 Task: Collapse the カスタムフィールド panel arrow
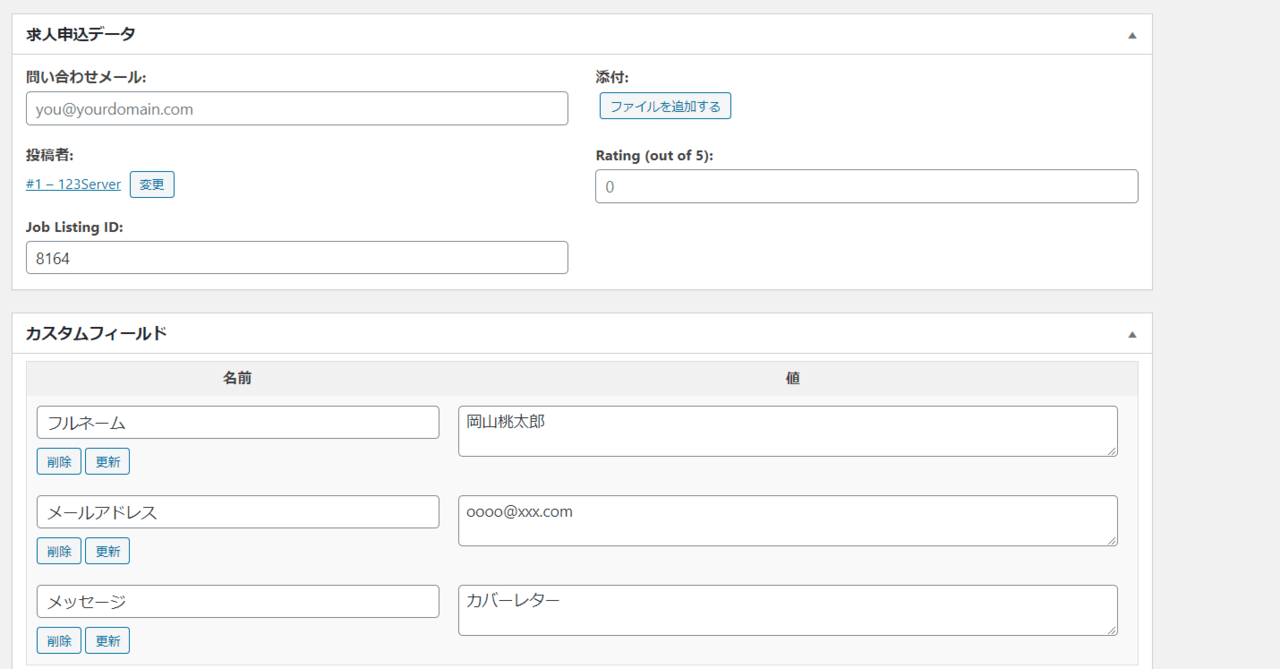(1132, 334)
